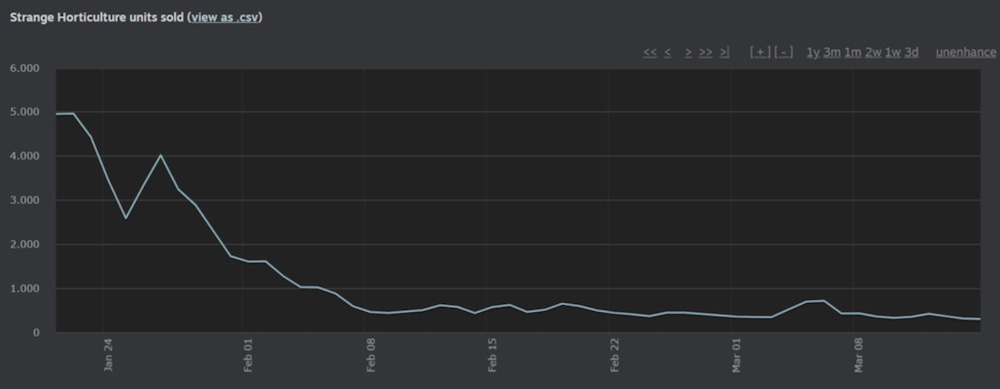The image size is (1000, 389).
Task: Click the Feb 01 axis label
Action: tap(248, 355)
